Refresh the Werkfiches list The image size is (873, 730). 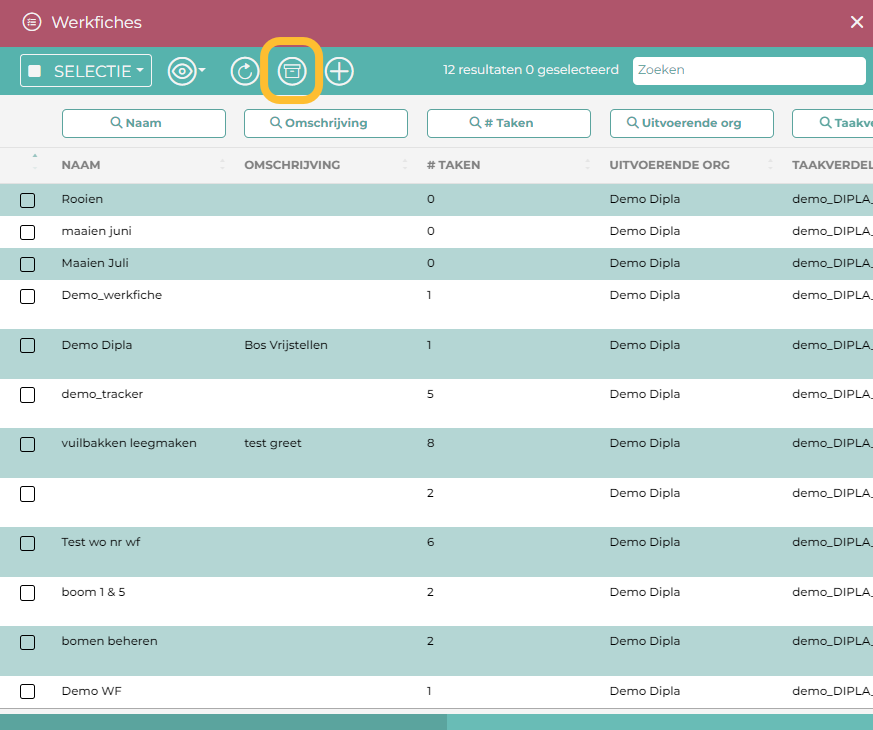[244, 71]
